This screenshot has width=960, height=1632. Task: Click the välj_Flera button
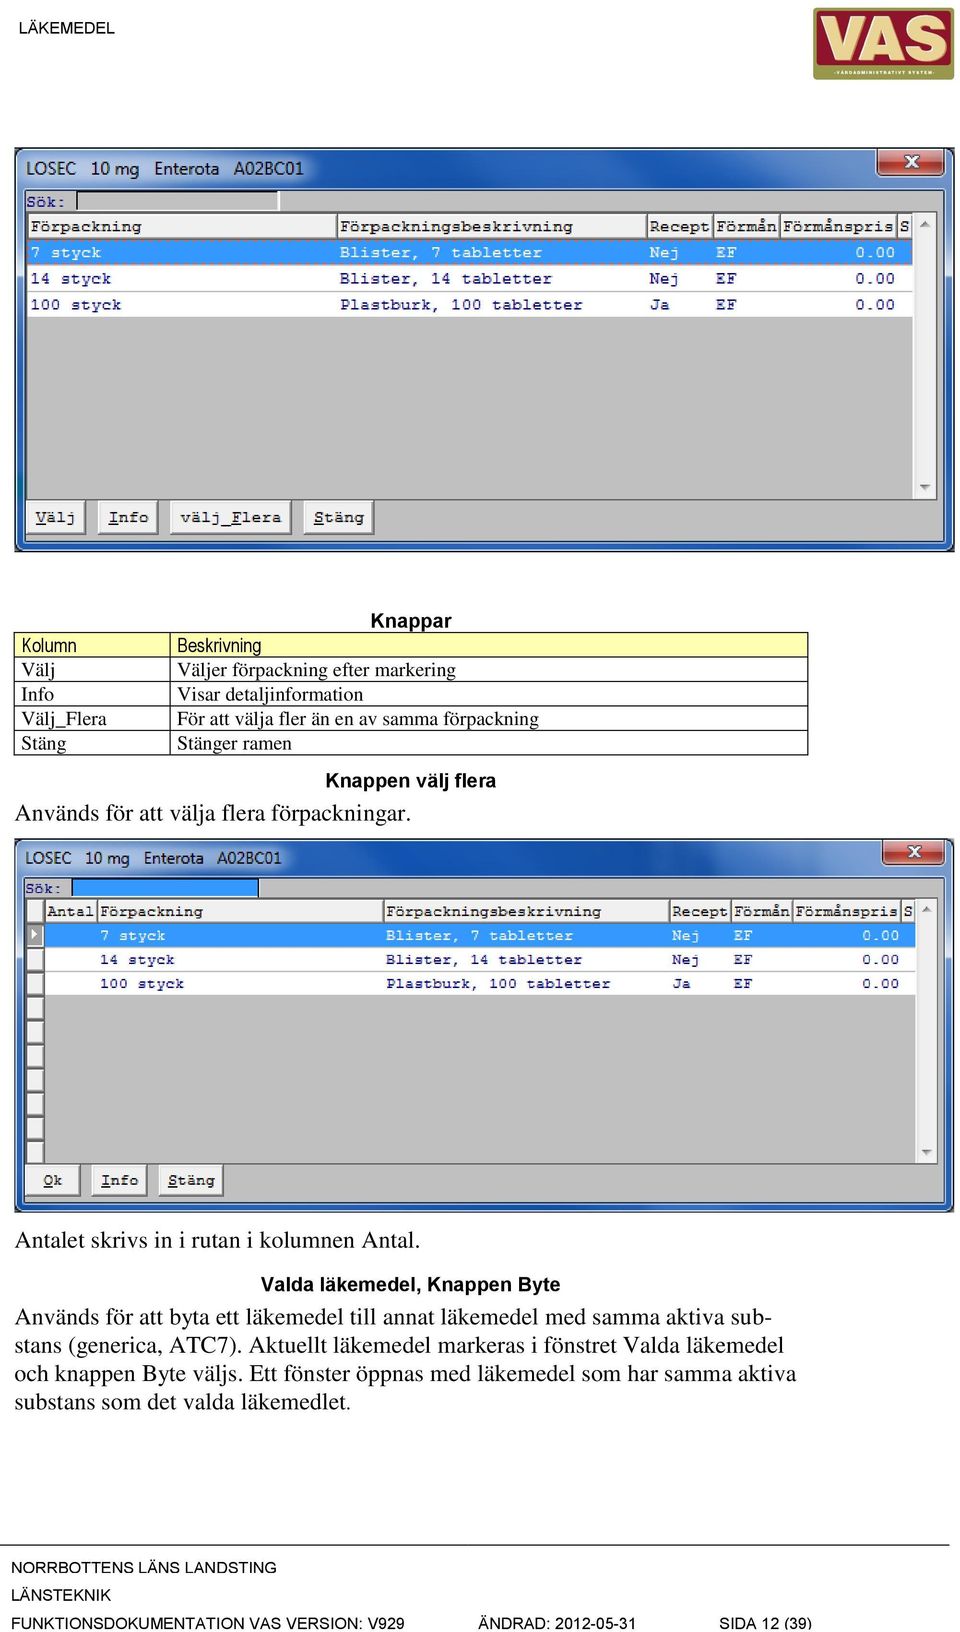(230, 517)
